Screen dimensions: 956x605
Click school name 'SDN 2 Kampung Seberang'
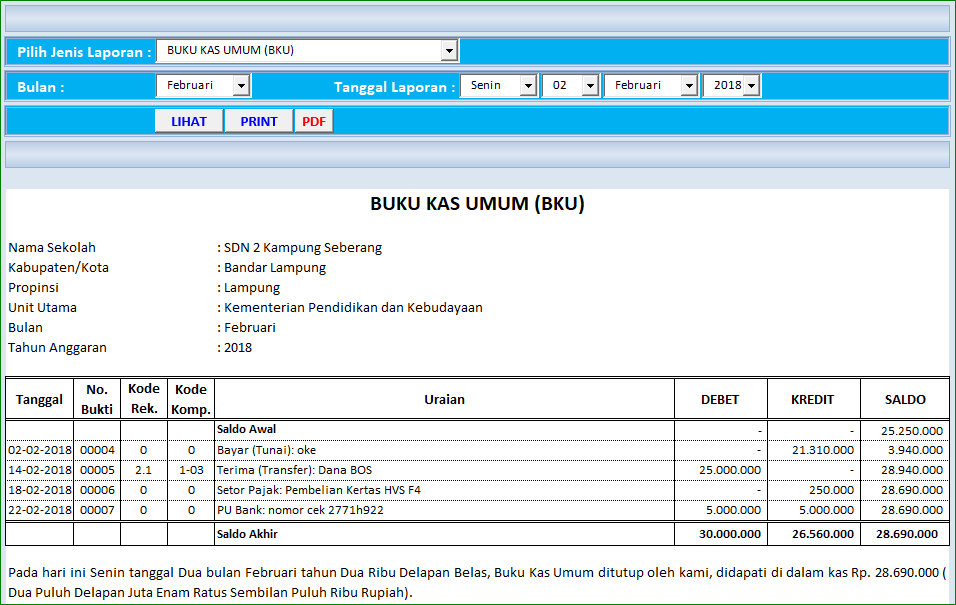pos(303,248)
